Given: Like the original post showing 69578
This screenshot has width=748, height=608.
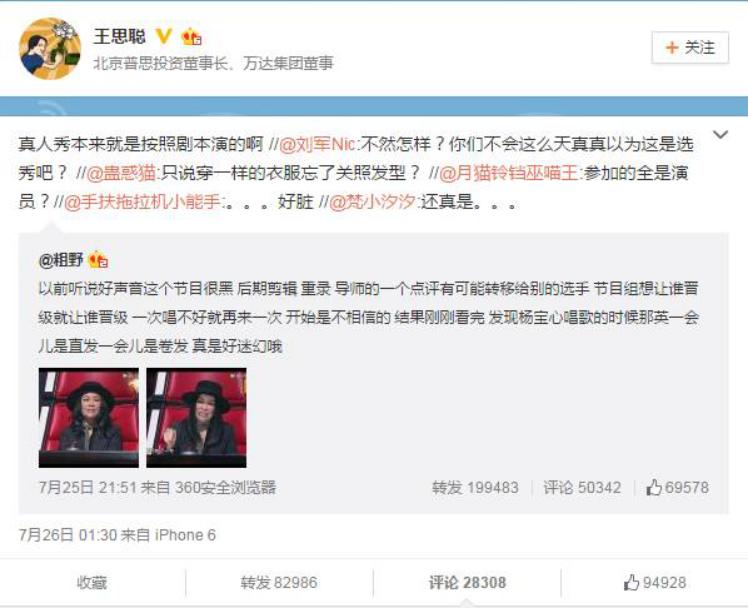Looking at the screenshot, I should click(x=677, y=487).
